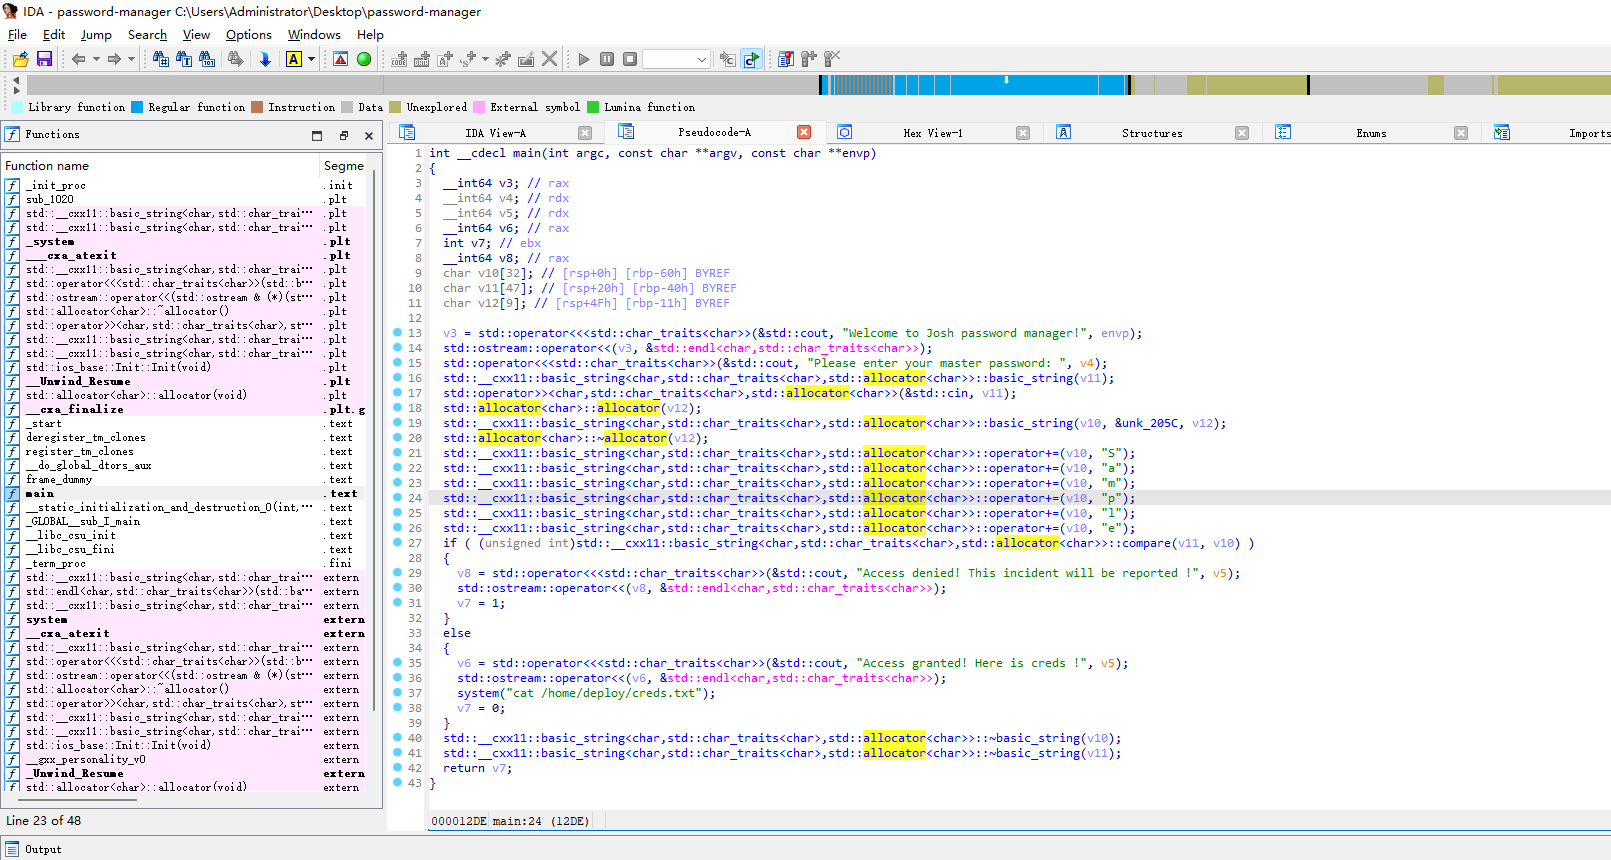1611x860 pixels.
Task: Toggle breakpoint dot on line 42
Action: (397, 768)
